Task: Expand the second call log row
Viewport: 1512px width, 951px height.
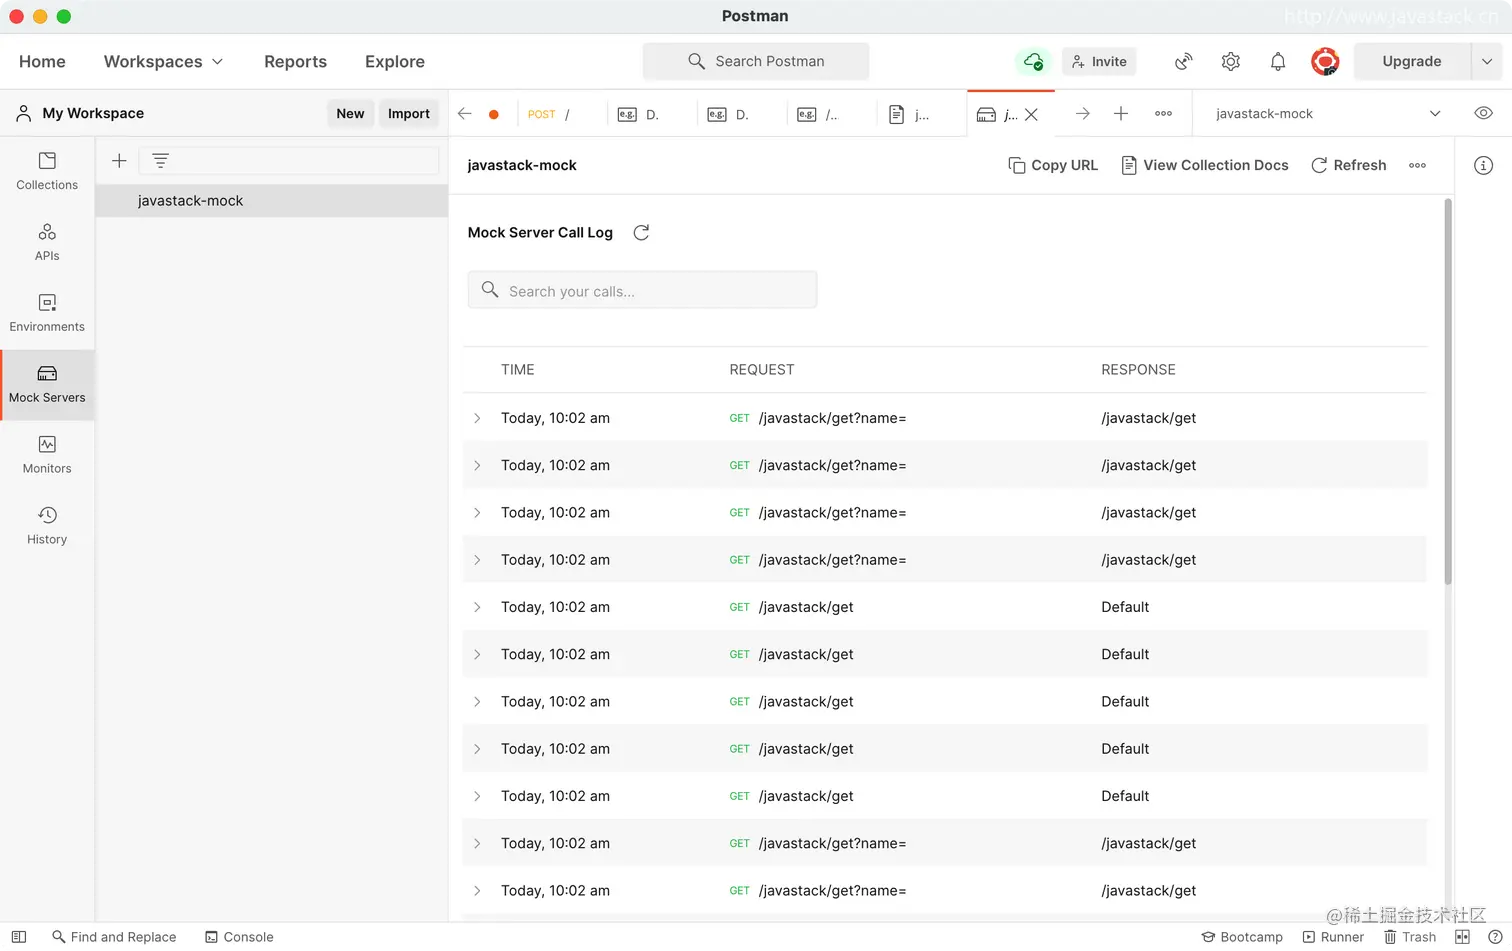Action: (x=477, y=465)
